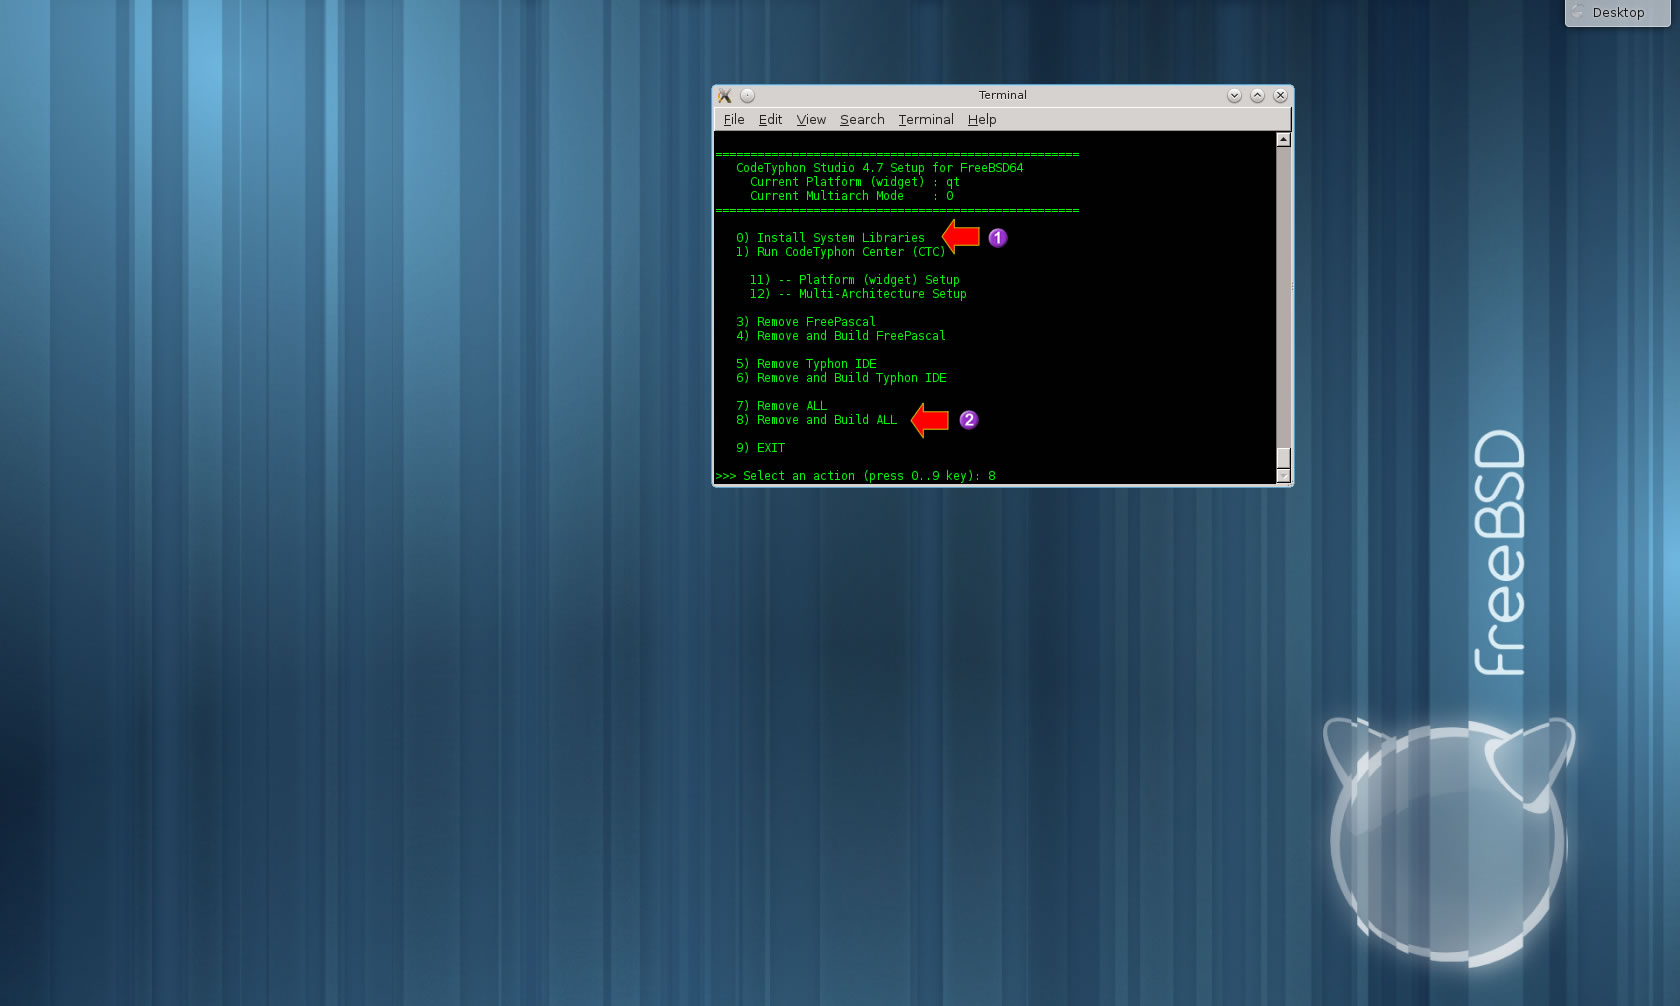Click '1) Run CodeTyphon Center (CTC)' line
1680x1006 pixels.
pyautogui.click(x=840, y=252)
